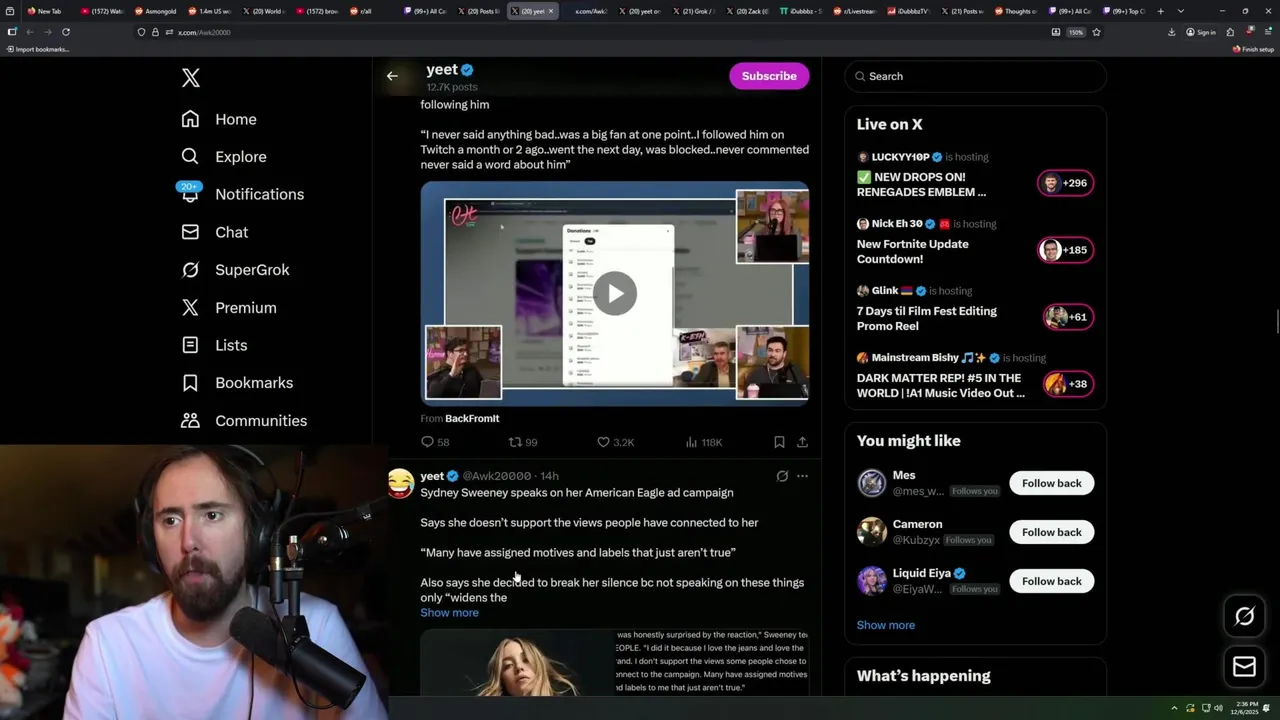Click the site security lock icon

[x=155, y=32]
